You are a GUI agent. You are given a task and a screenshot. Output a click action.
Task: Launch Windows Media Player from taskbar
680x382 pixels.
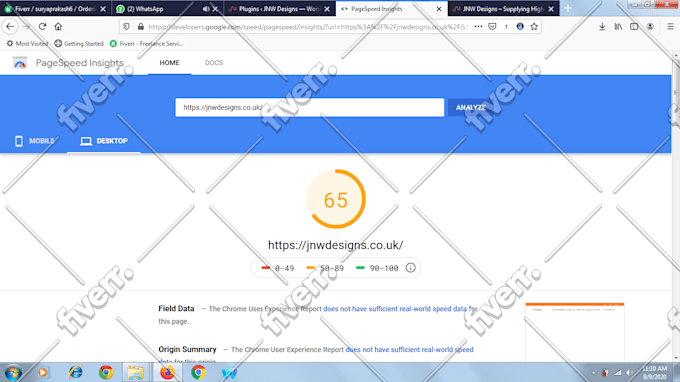pyautogui.click(x=43, y=372)
